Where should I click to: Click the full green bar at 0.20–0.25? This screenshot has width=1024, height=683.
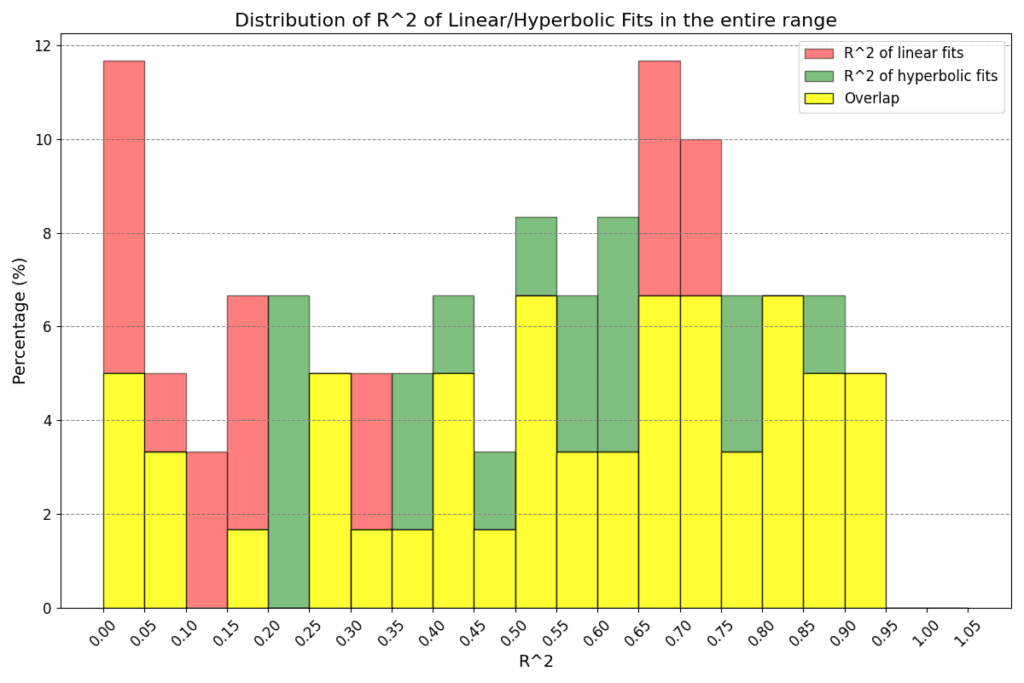[289, 452]
